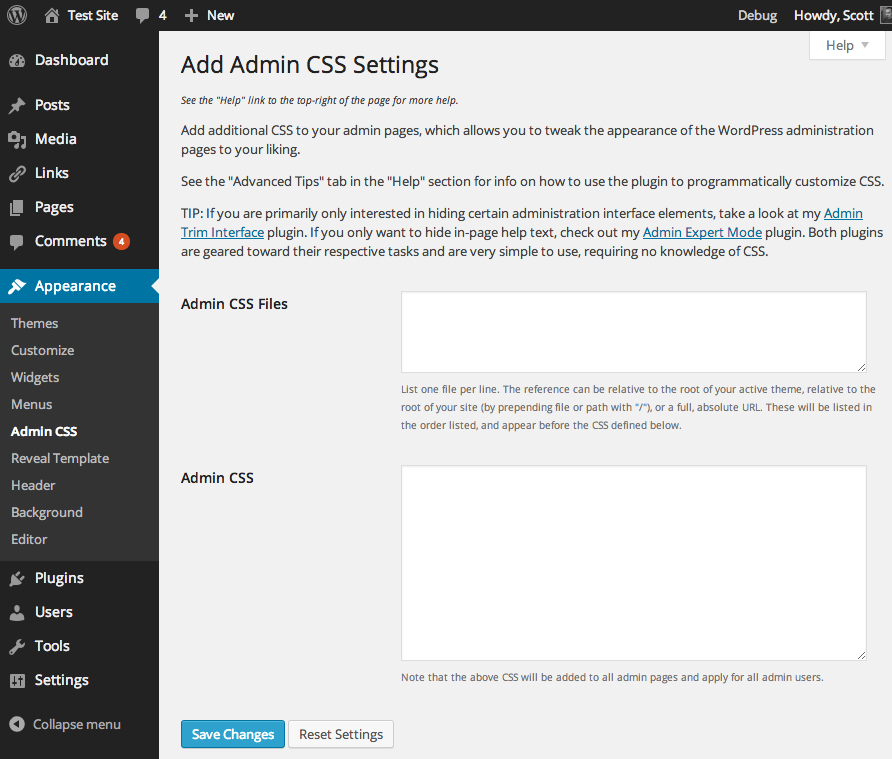Image resolution: width=892 pixels, height=759 pixels.
Task: Open Test Site menu in admin bar
Action: [x=93, y=15]
